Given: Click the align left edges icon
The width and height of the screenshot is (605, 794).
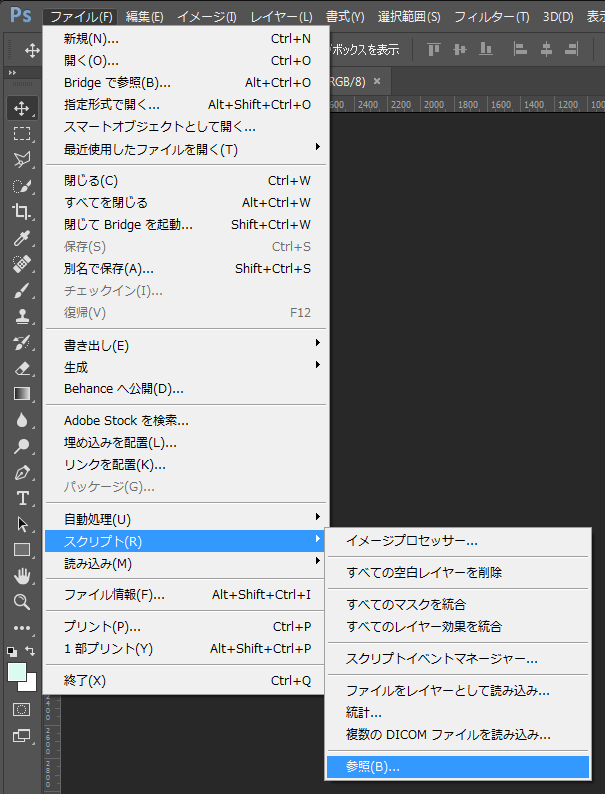Looking at the screenshot, I should [x=520, y=49].
